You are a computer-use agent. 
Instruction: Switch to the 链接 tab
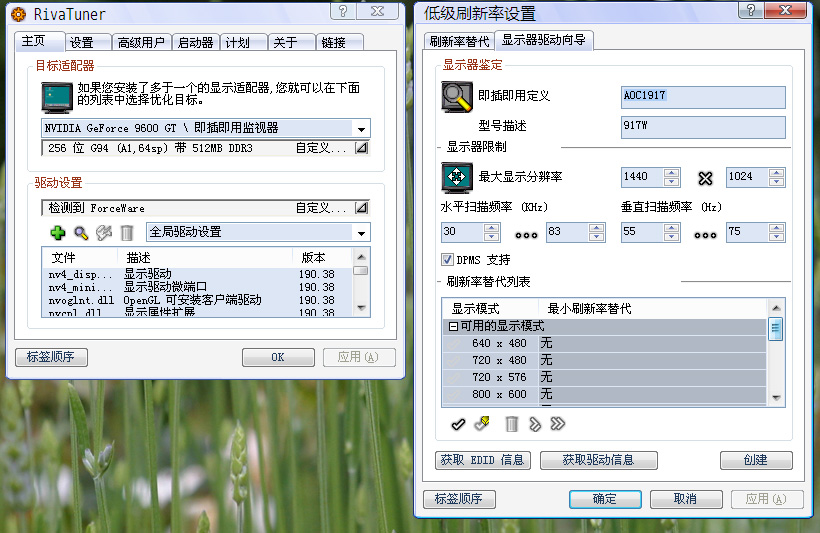340,42
